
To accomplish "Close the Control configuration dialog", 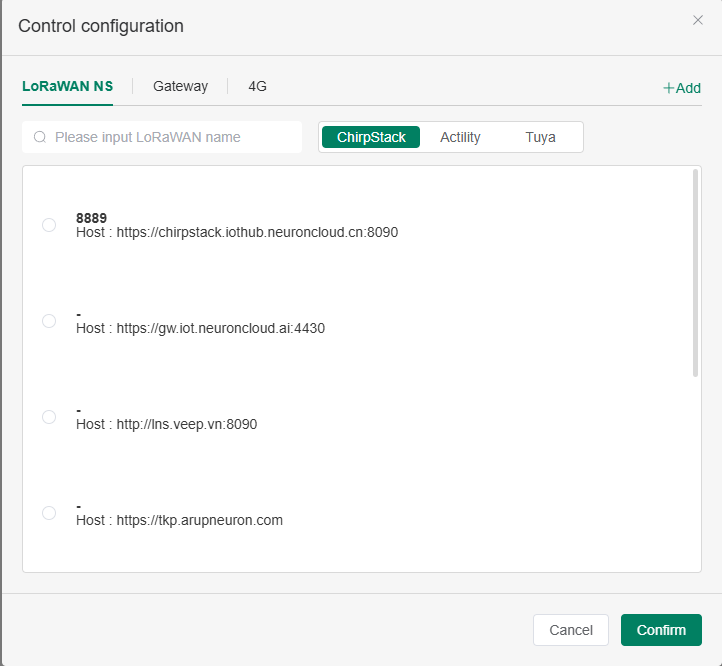I will (698, 20).
